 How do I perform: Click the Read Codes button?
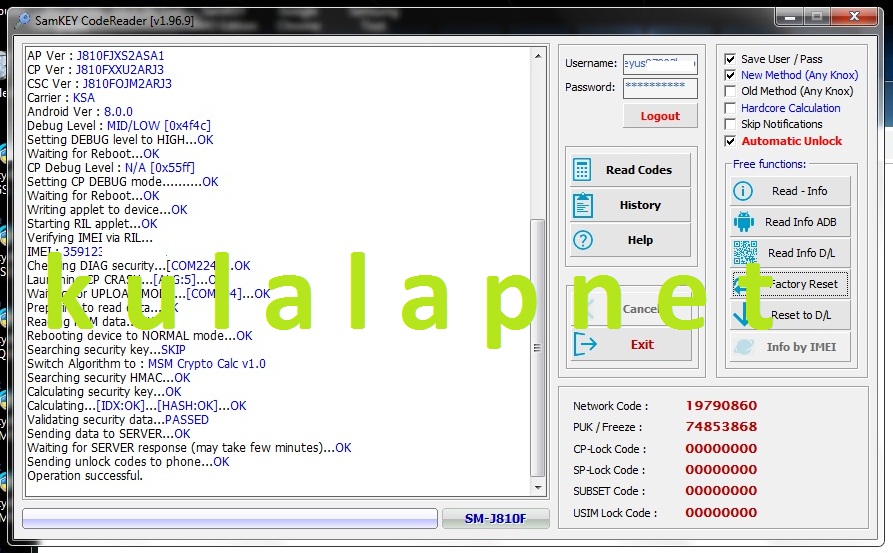pos(630,170)
